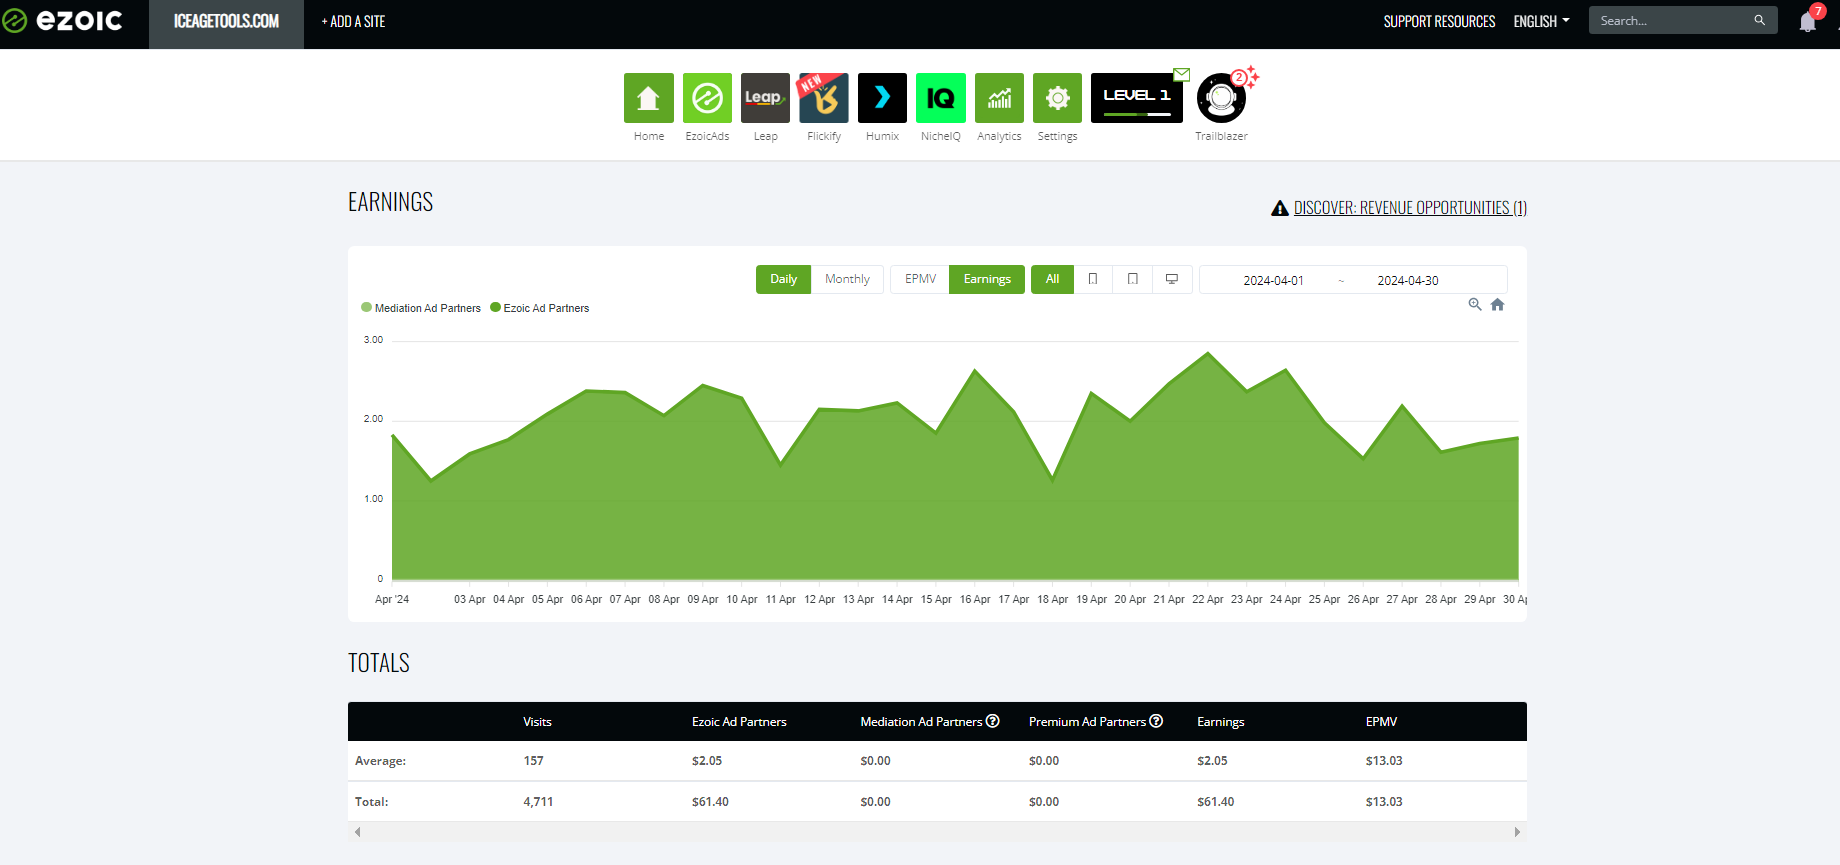This screenshot has height=865, width=1840.
Task: Open the NicheIQ icon
Action: click(x=941, y=98)
